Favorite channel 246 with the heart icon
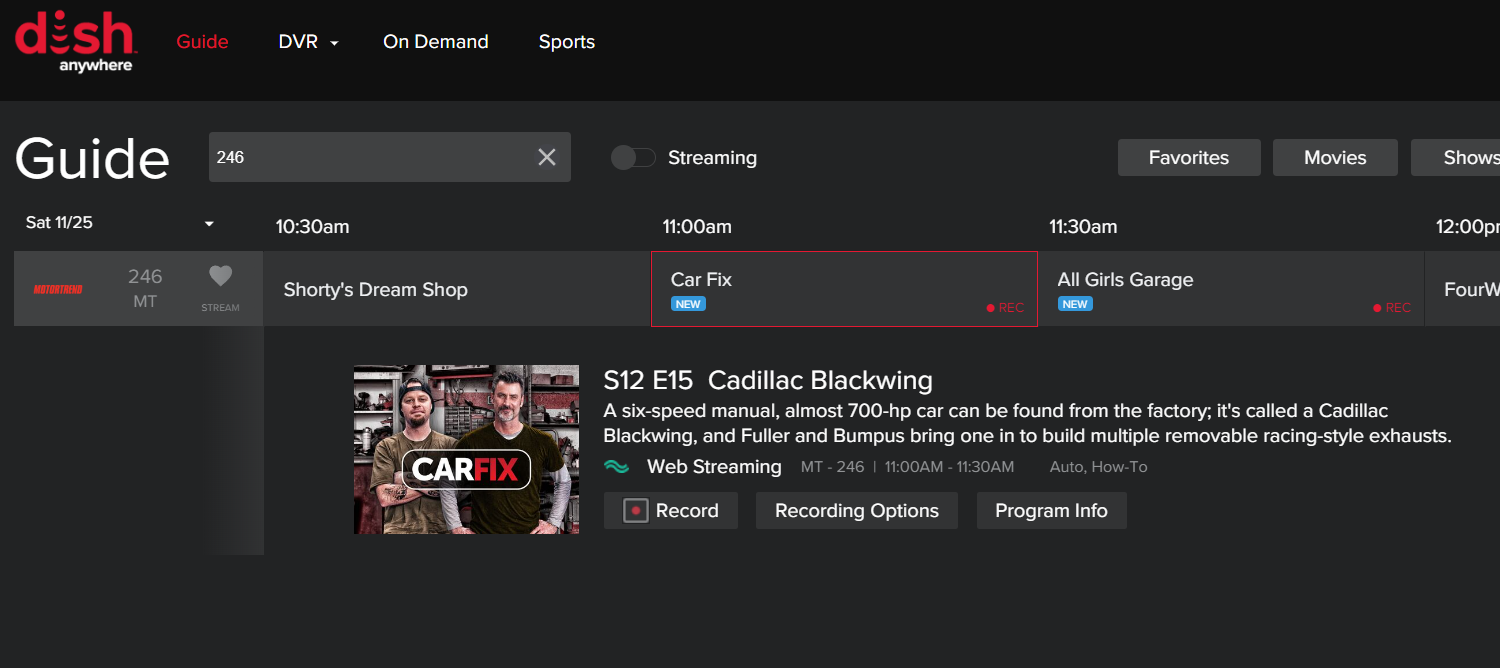 [220, 277]
